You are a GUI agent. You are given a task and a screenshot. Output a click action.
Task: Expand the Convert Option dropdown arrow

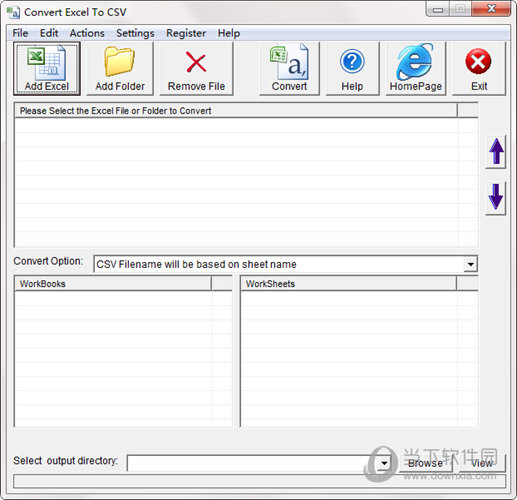coord(470,264)
